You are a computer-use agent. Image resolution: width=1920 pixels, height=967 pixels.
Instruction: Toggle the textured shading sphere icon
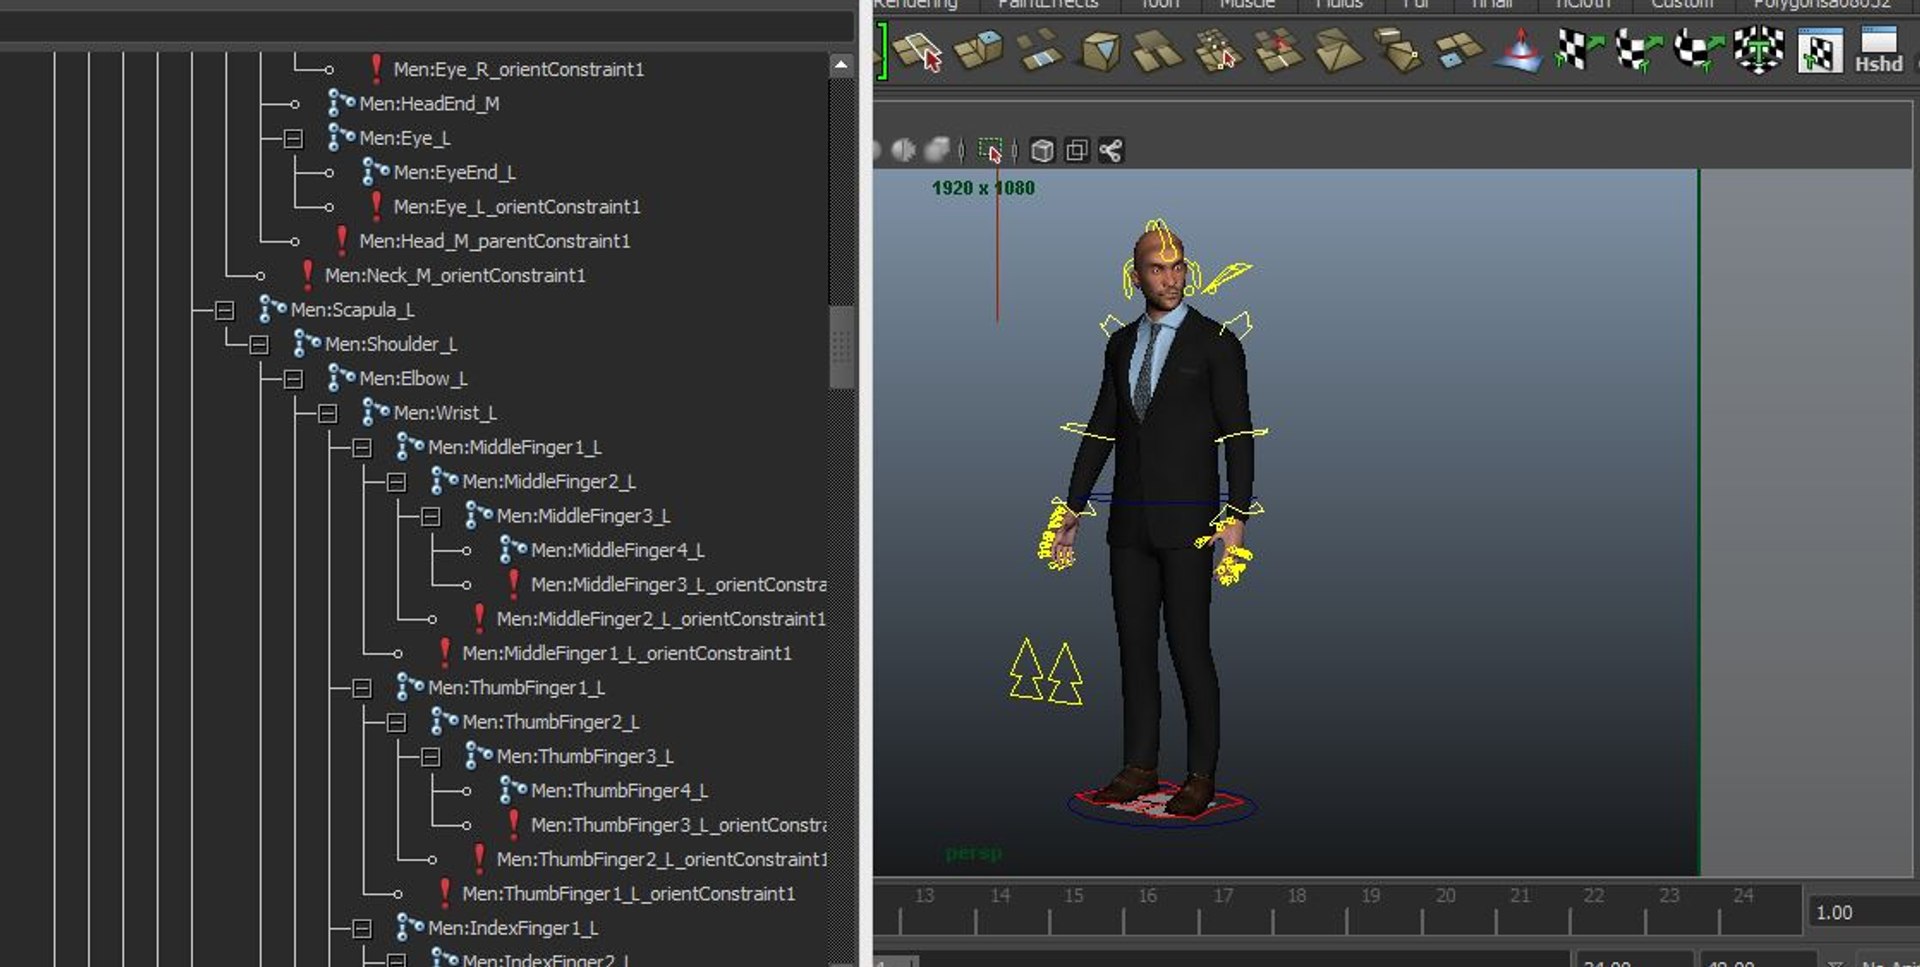point(937,150)
